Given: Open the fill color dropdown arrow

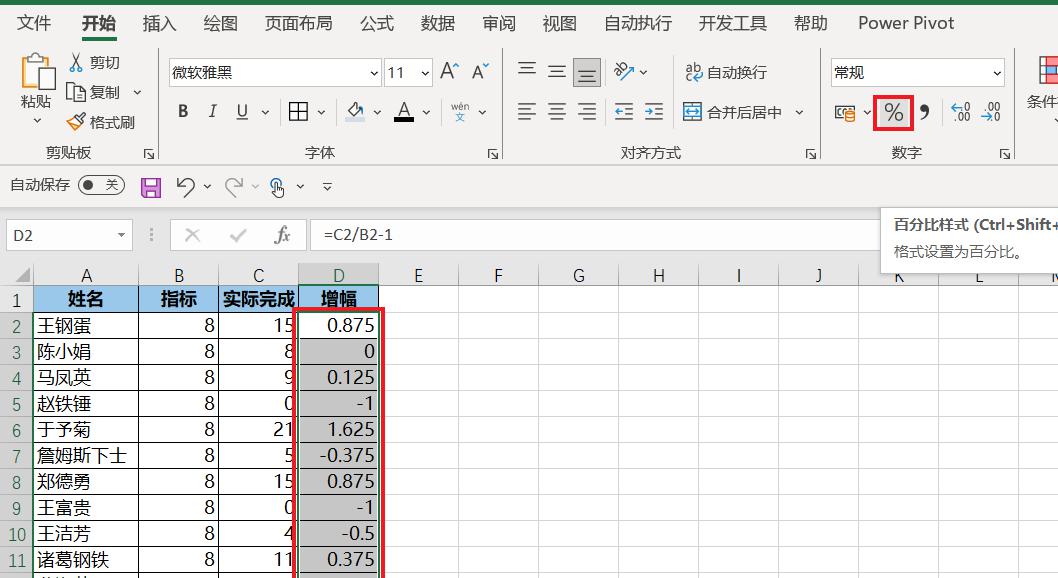Looking at the screenshot, I should 377,112.
